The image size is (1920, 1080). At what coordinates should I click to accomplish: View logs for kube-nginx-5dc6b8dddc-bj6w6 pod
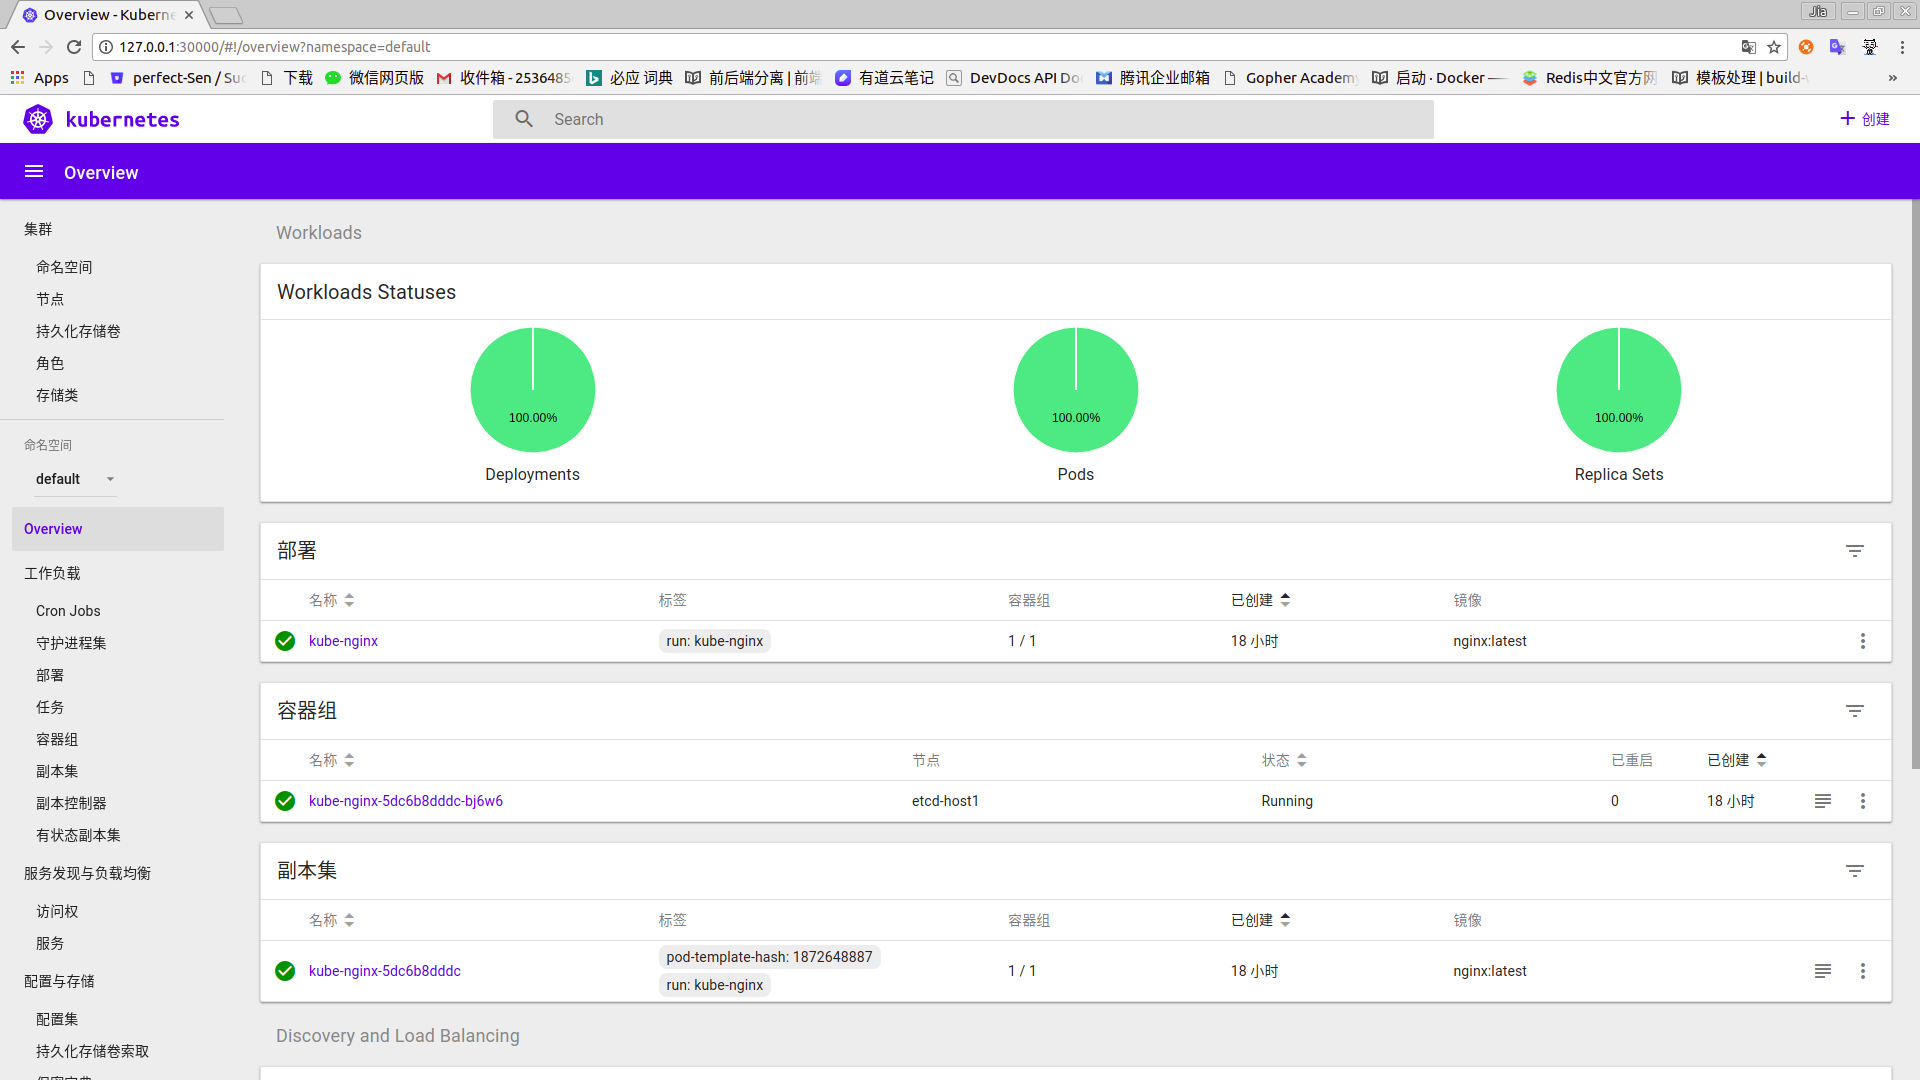[x=1822, y=801]
